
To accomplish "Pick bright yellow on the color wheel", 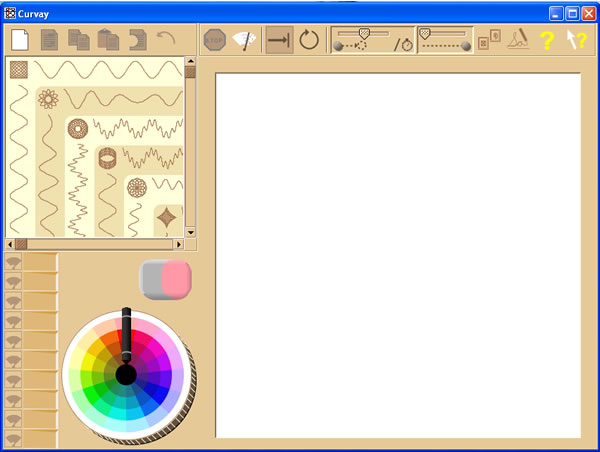I will 89,362.
